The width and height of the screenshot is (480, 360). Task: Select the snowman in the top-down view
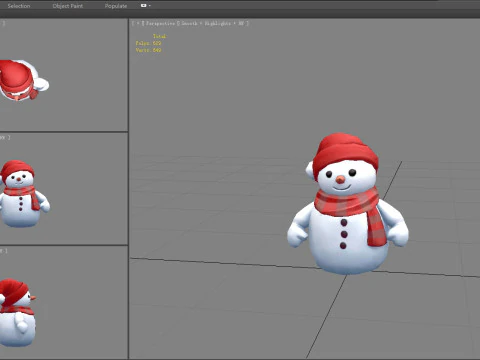tap(23, 80)
